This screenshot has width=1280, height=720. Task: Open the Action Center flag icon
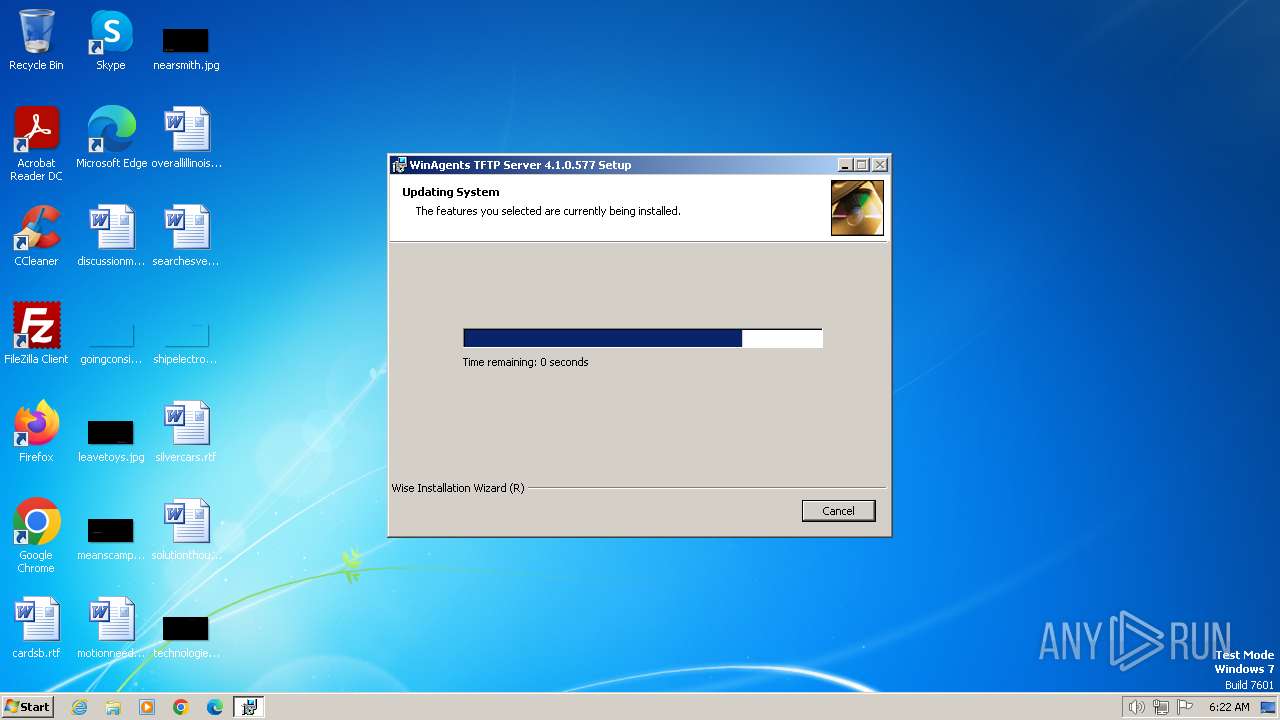(1186, 707)
